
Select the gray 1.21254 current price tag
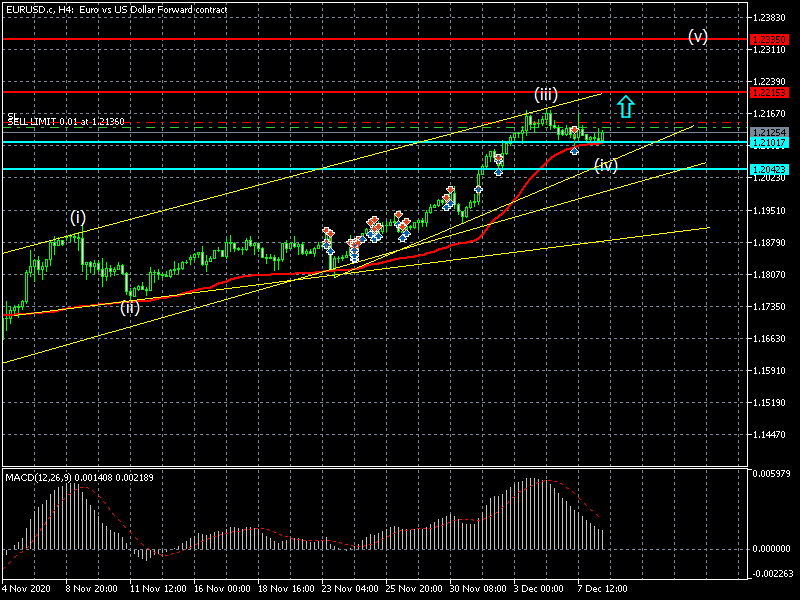769,132
